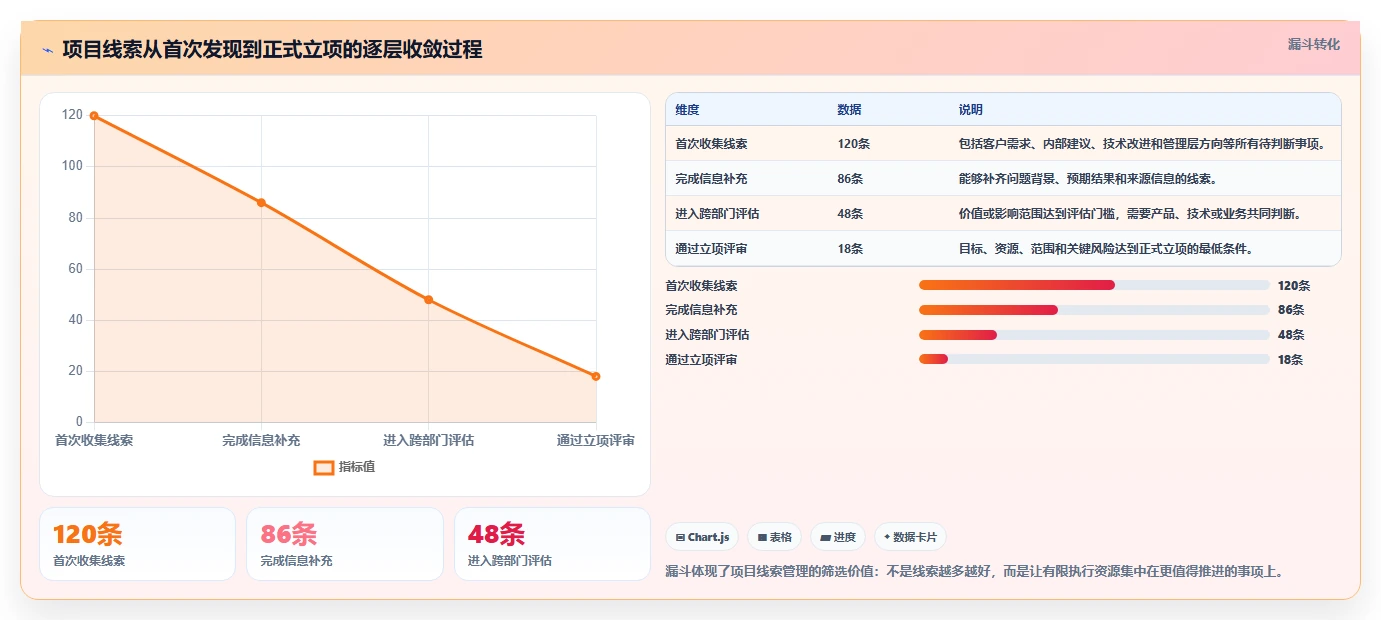Click the y-axis value 60

(76, 269)
